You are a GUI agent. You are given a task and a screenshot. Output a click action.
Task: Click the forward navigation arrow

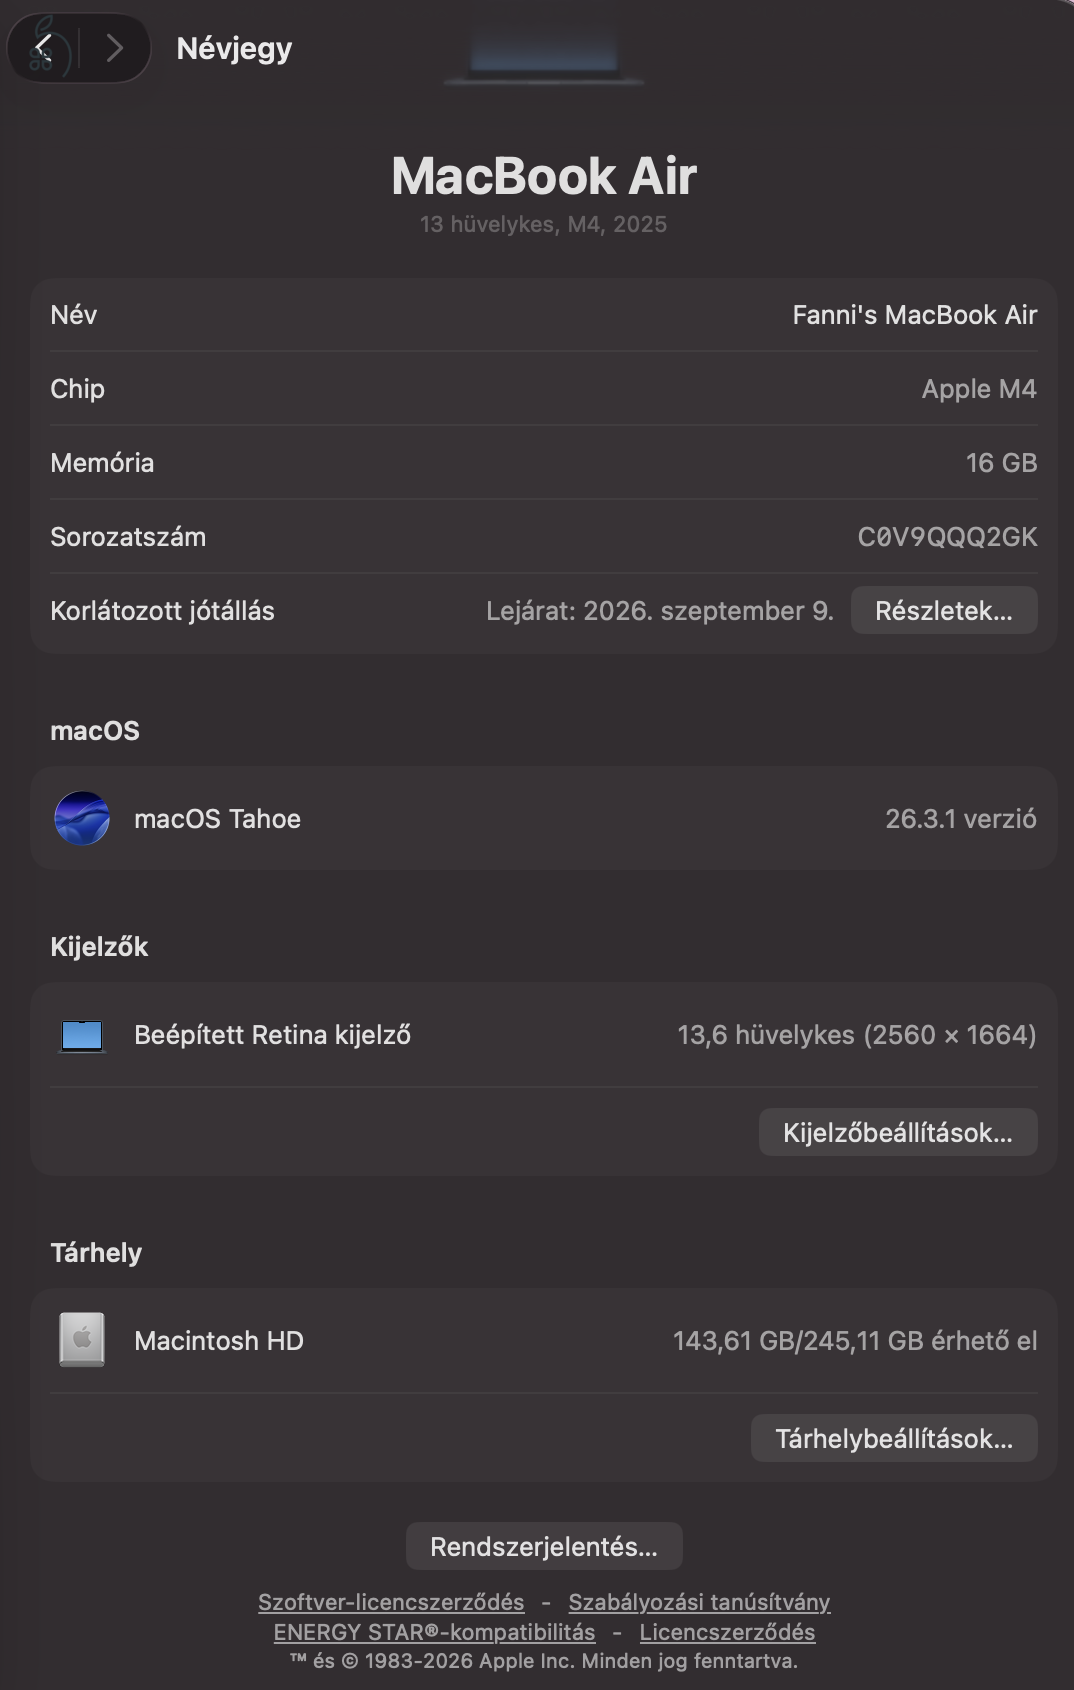point(115,47)
